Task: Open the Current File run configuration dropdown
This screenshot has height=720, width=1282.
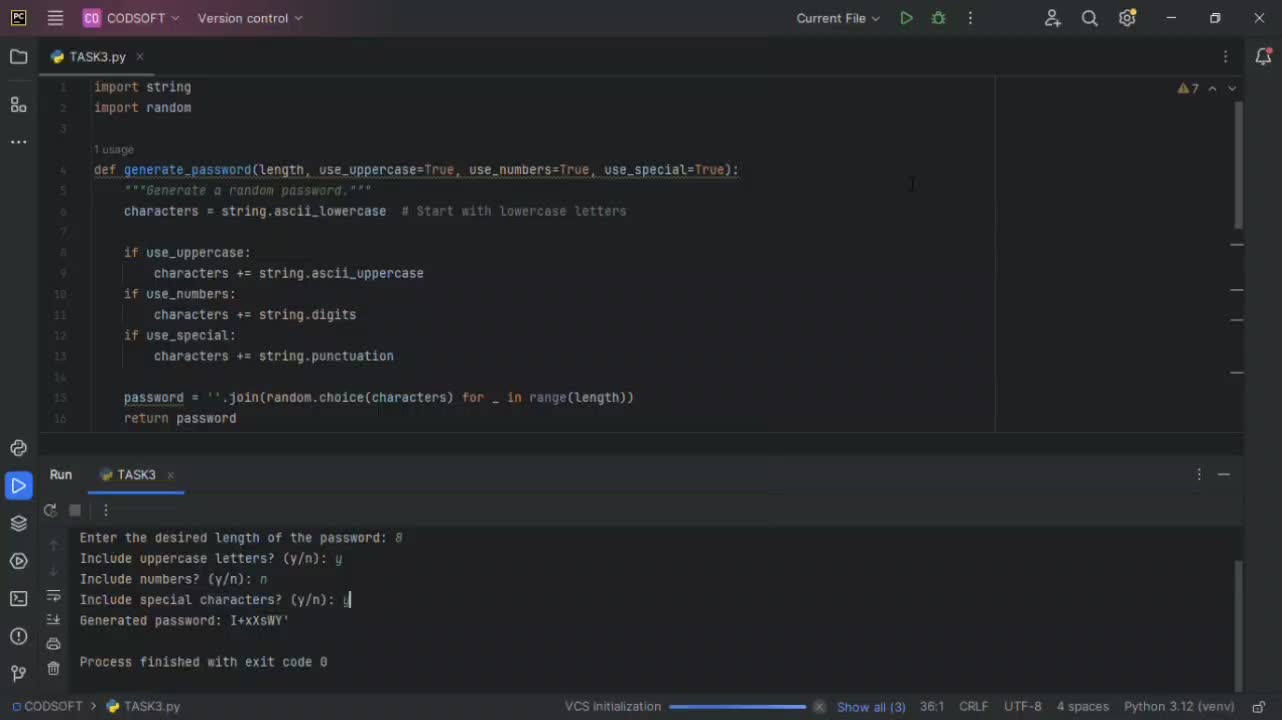Action: (x=838, y=18)
